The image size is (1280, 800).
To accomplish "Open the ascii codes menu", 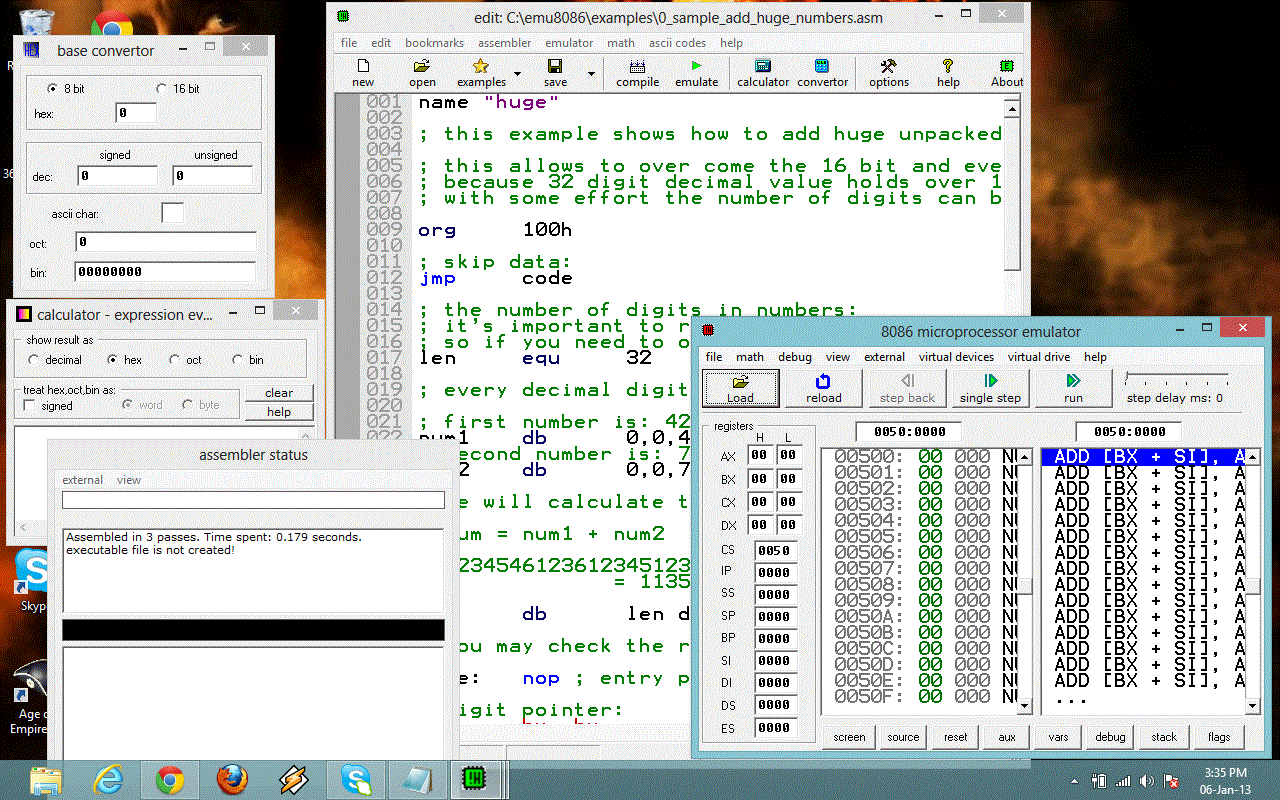I will pyautogui.click(x=677, y=43).
